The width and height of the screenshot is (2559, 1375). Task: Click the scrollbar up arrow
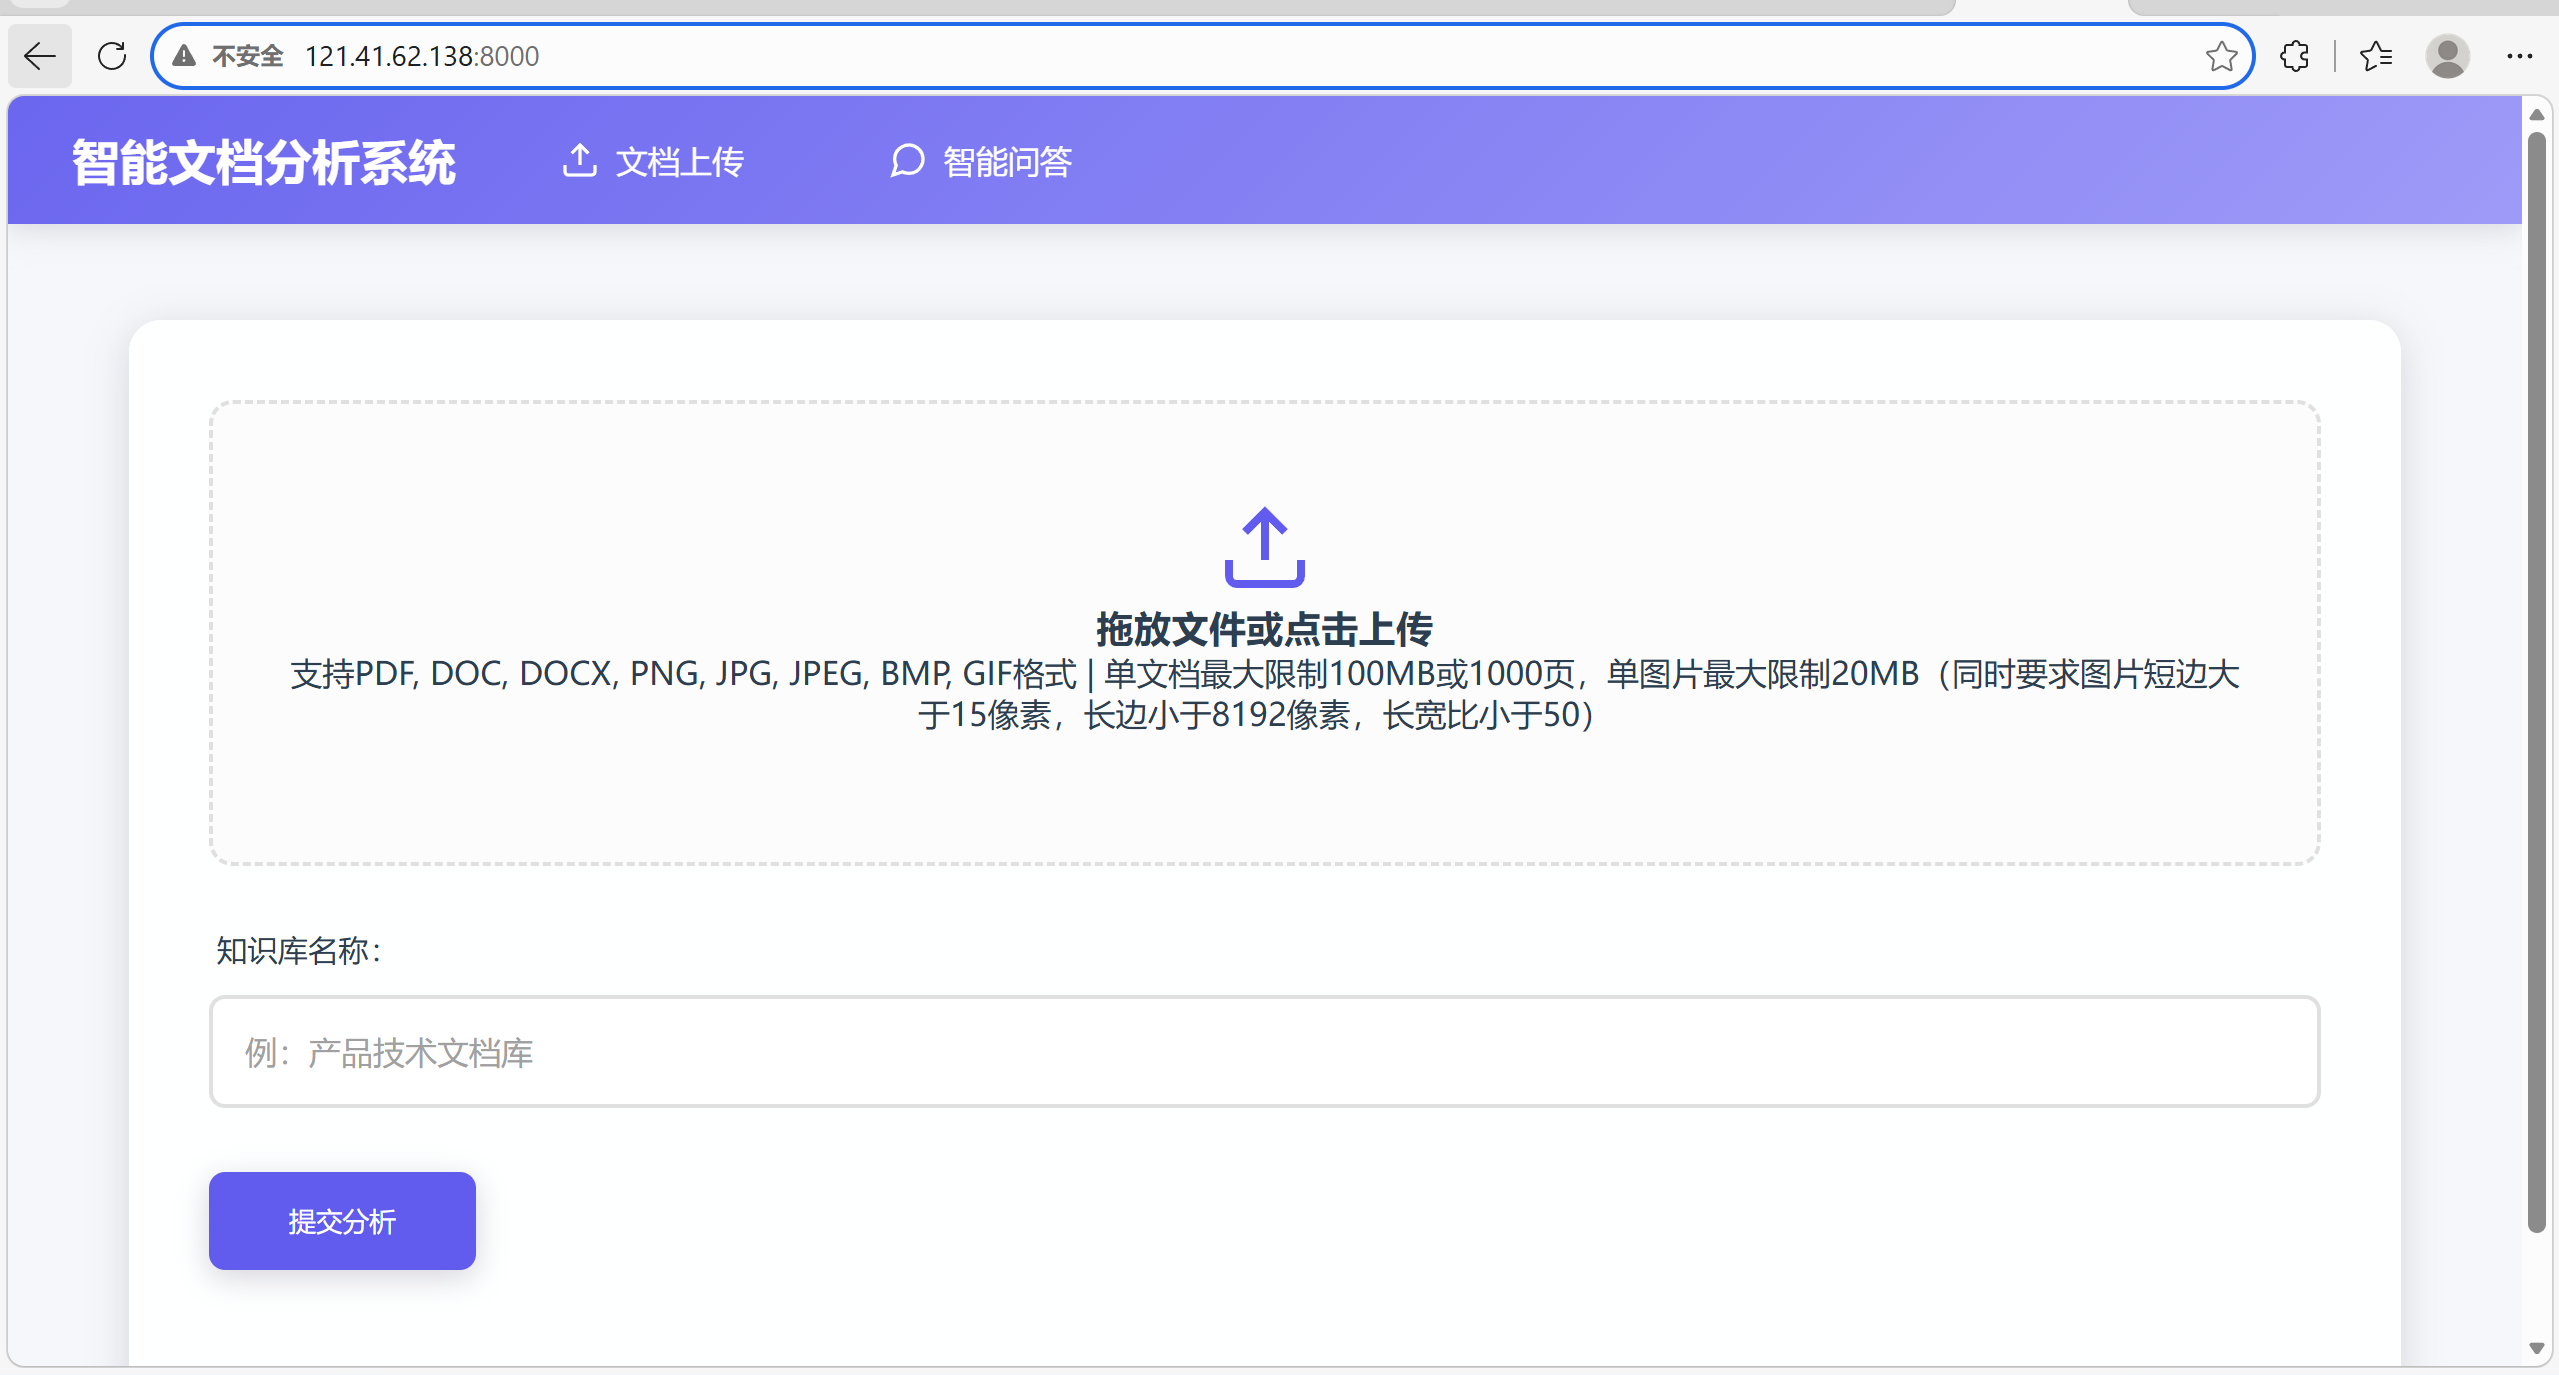(2536, 115)
